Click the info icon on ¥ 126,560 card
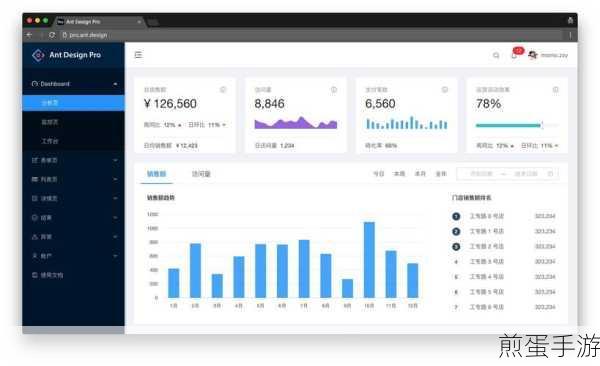Screen dimensions: 600x366 pyautogui.click(x=223, y=90)
